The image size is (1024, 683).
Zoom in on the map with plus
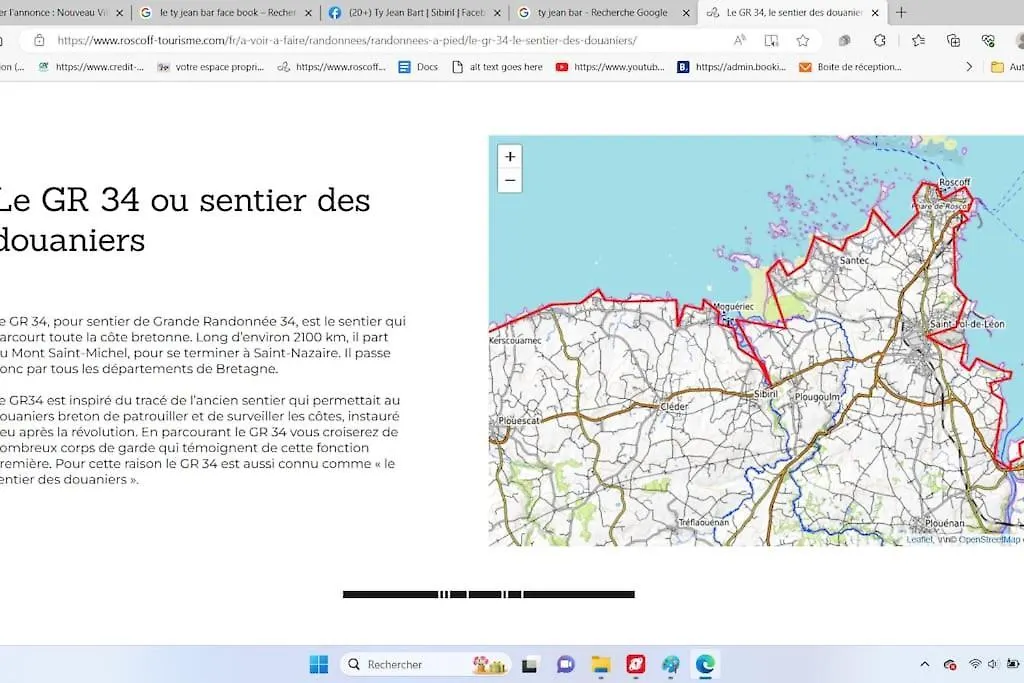[510, 157]
